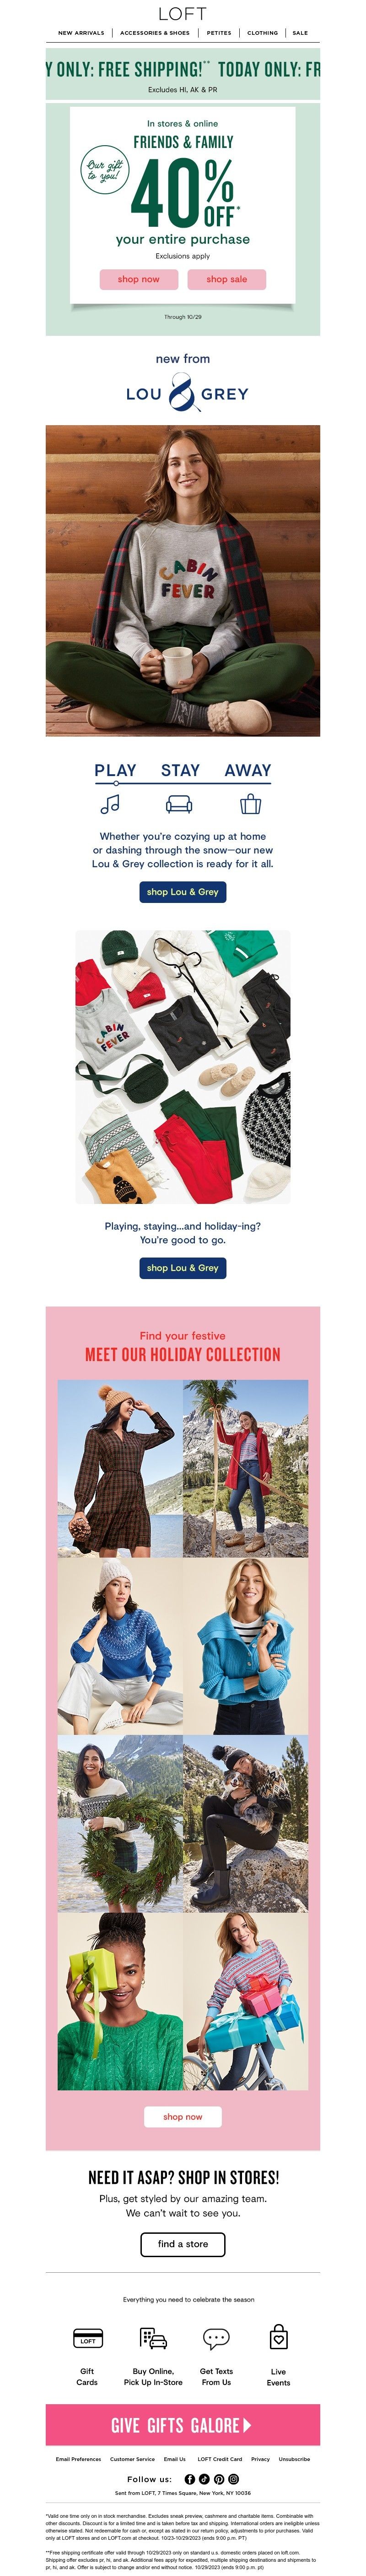The width and height of the screenshot is (366, 2576).
Task: Open the Instagram social icon
Action: [234, 2478]
